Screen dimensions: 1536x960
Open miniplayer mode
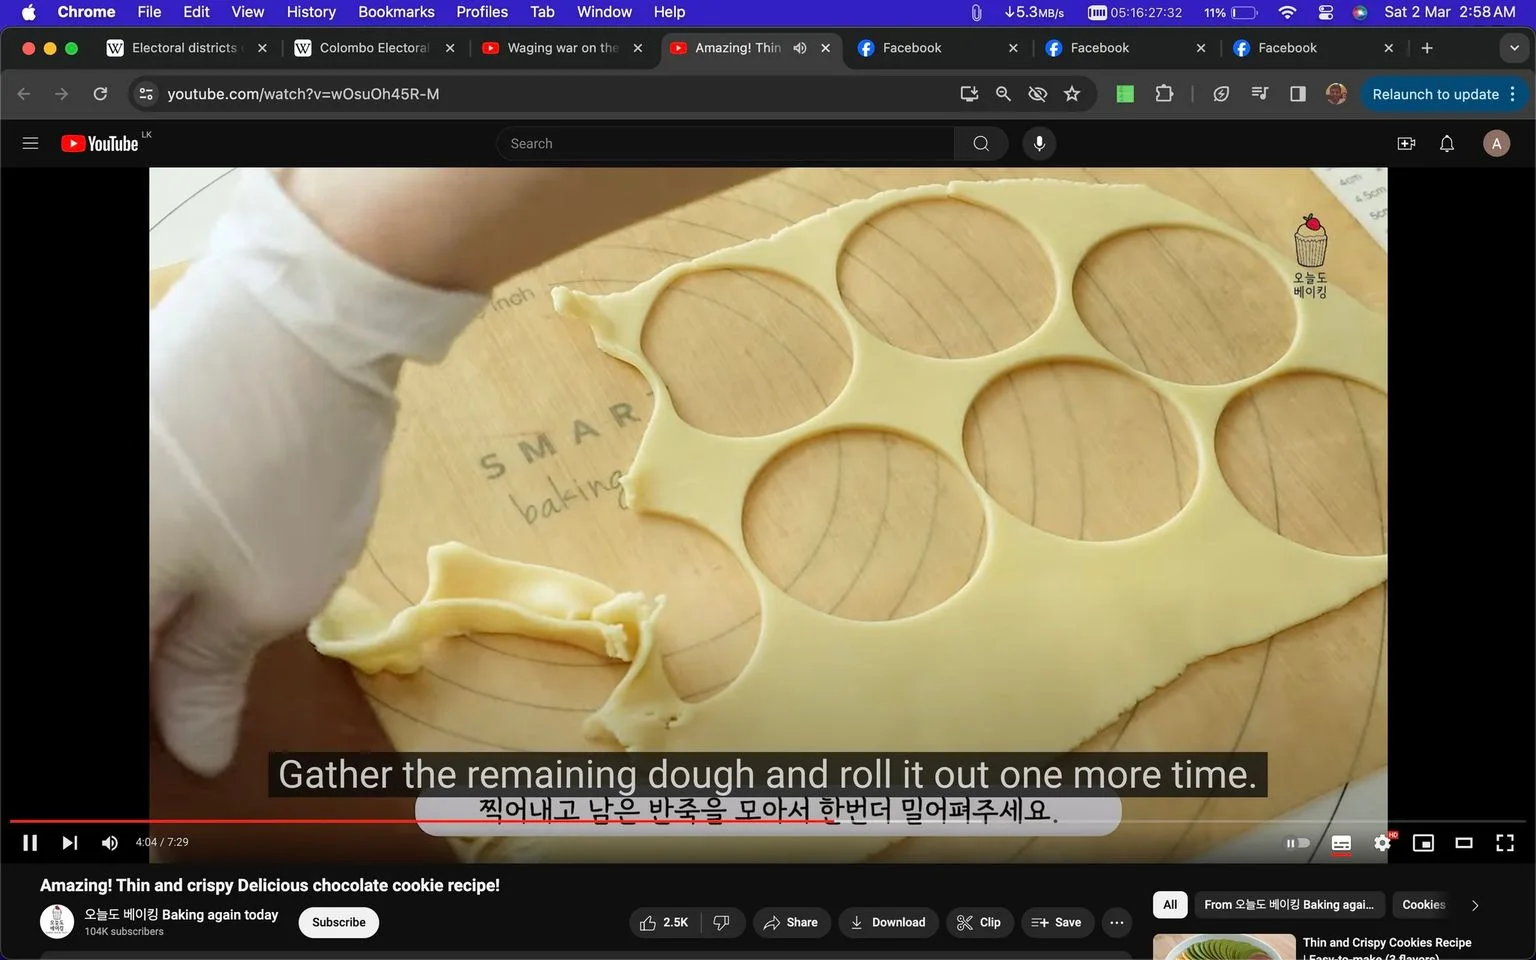tap(1423, 843)
